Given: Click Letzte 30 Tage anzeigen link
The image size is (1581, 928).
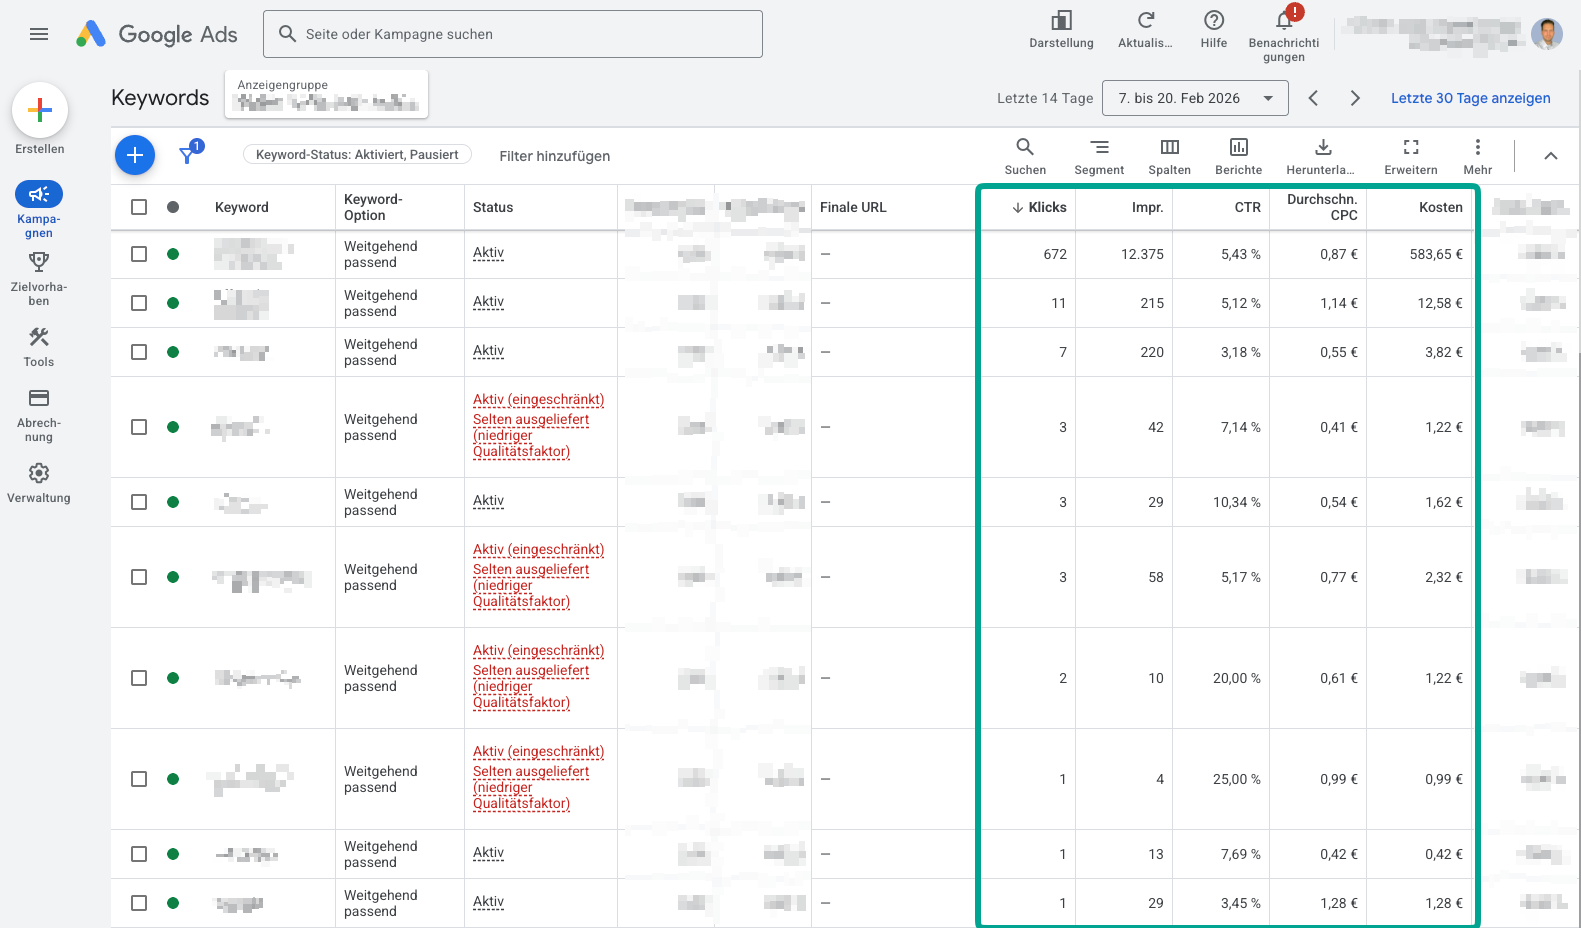Looking at the screenshot, I should pos(1470,98).
